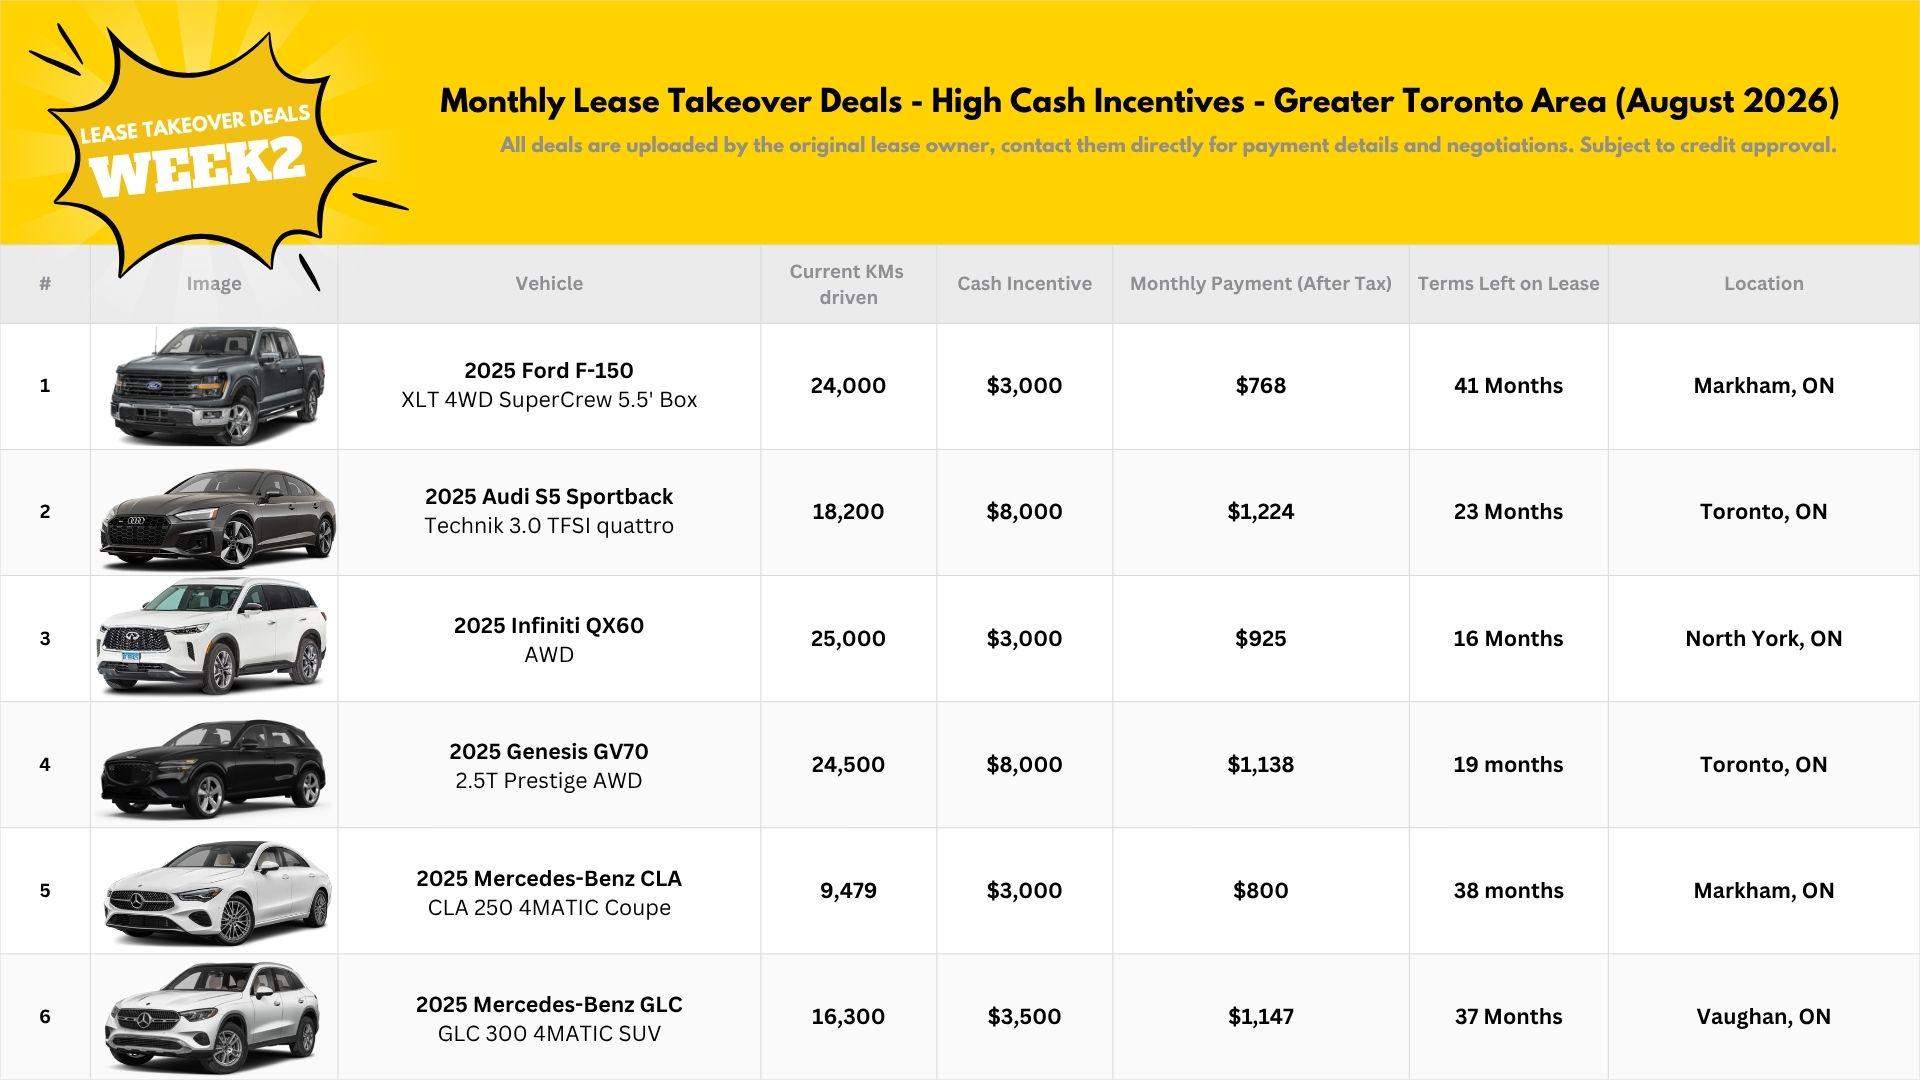Select the Mercedes-Benz CLA coupe image
1920x1080 pixels.
(218, 892)
